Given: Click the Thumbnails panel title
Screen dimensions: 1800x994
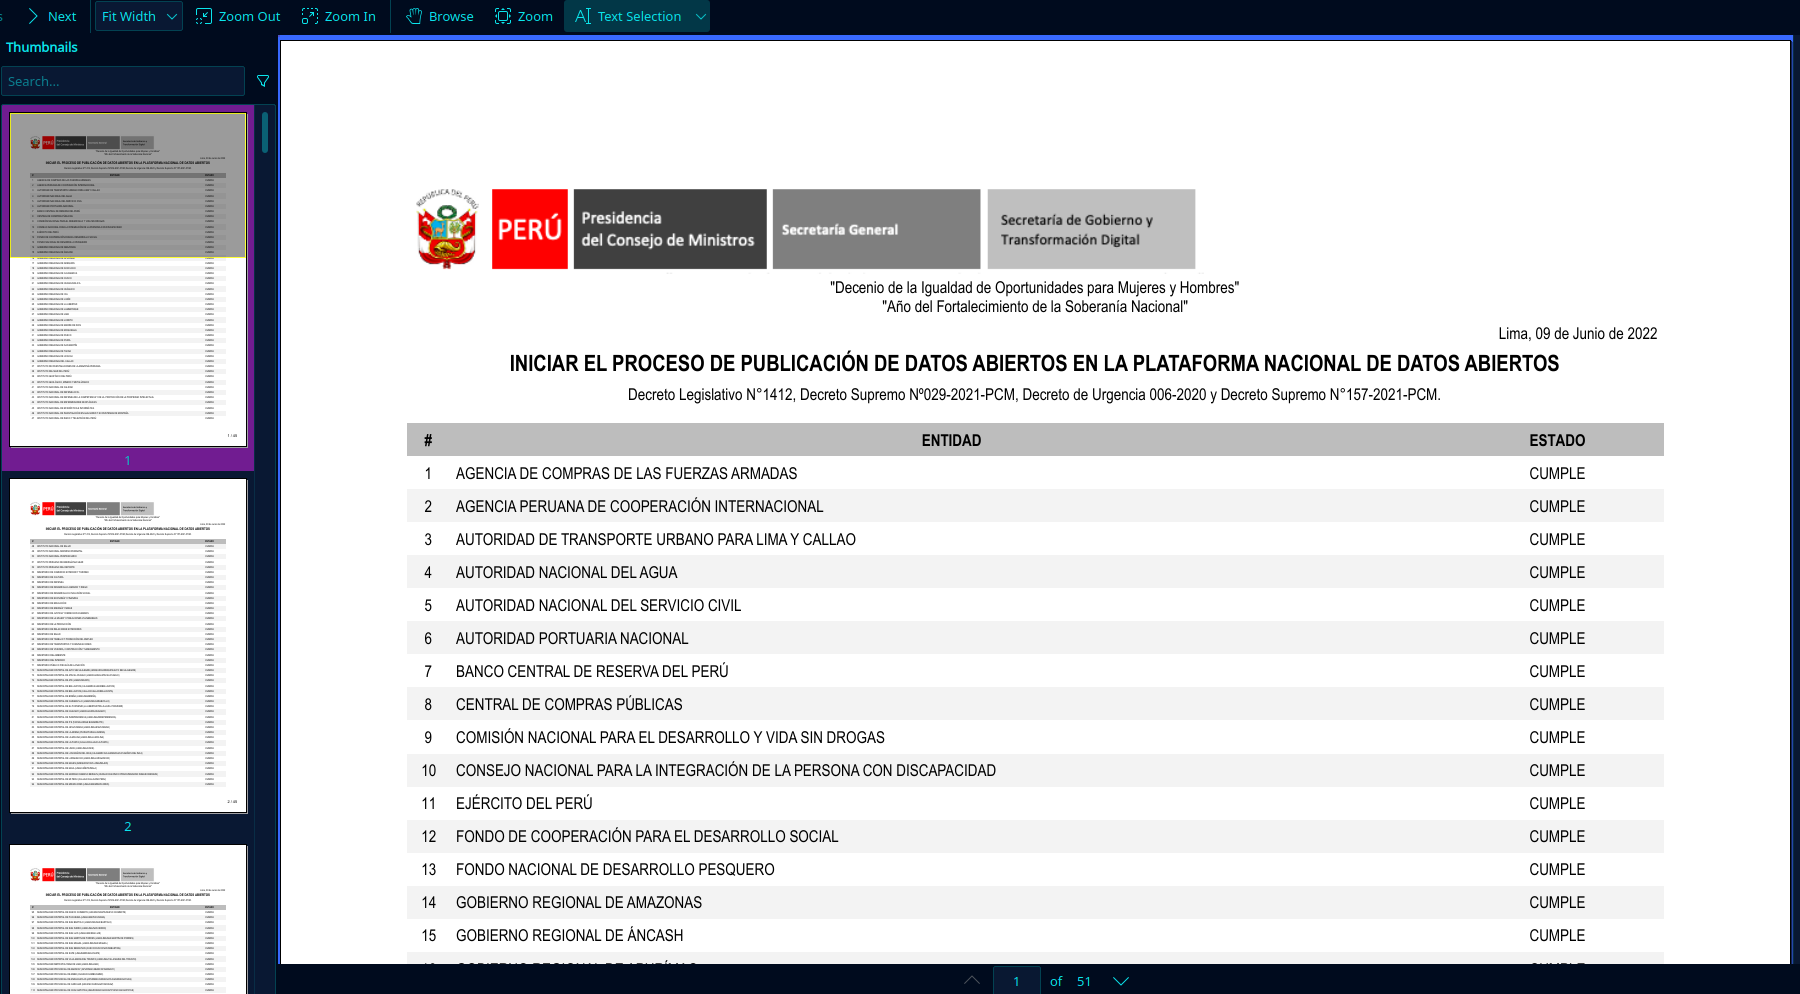Looking at the screenshot, I should click(x=42, y=47).
